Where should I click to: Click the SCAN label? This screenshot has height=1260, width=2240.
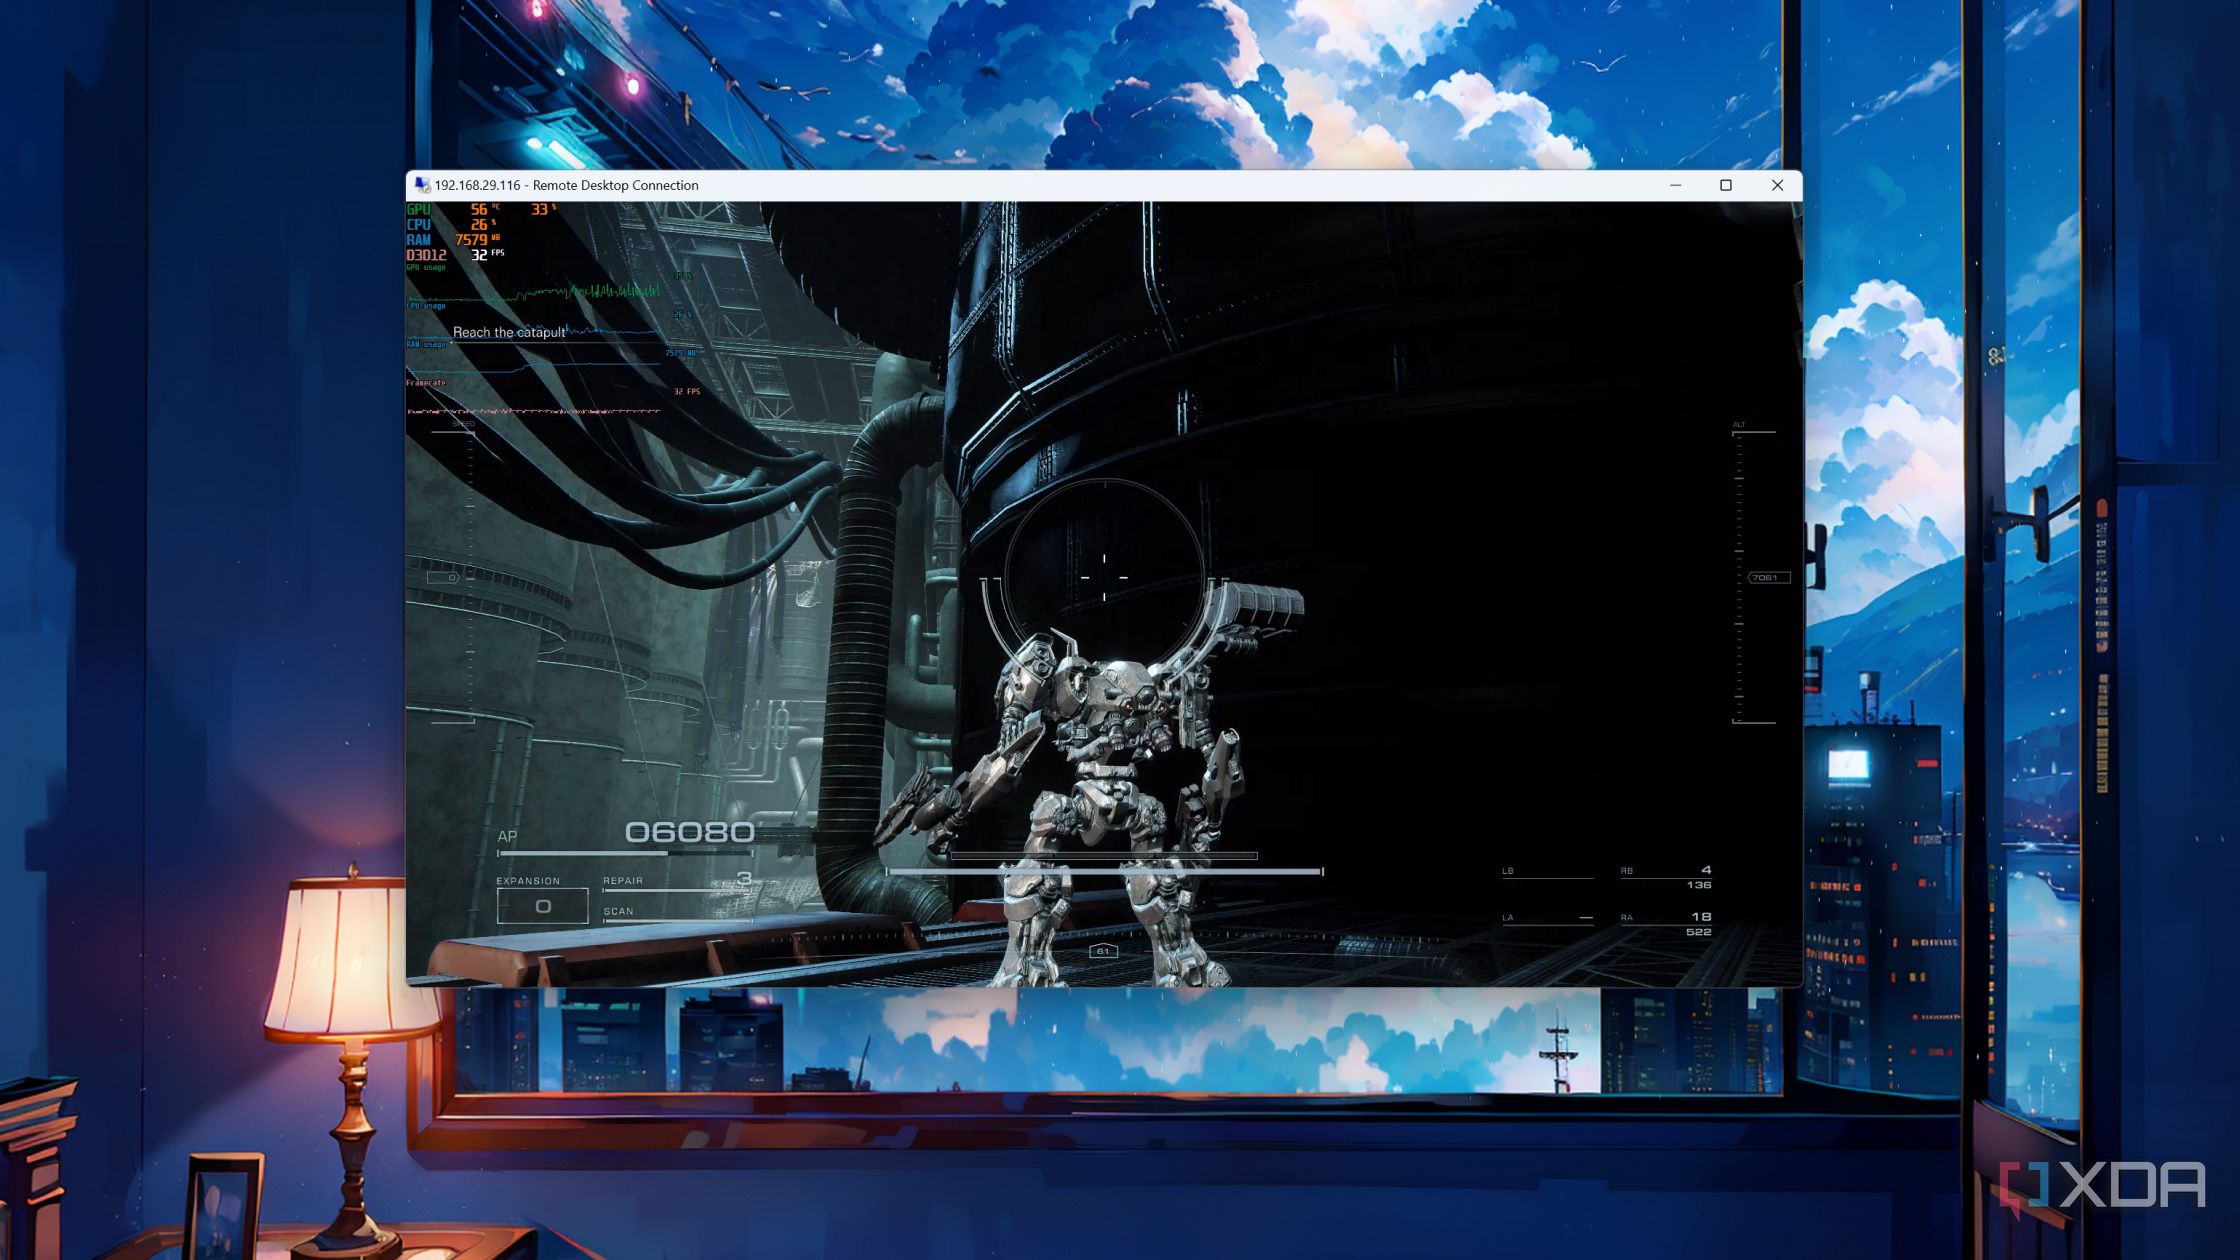point(618,911)
